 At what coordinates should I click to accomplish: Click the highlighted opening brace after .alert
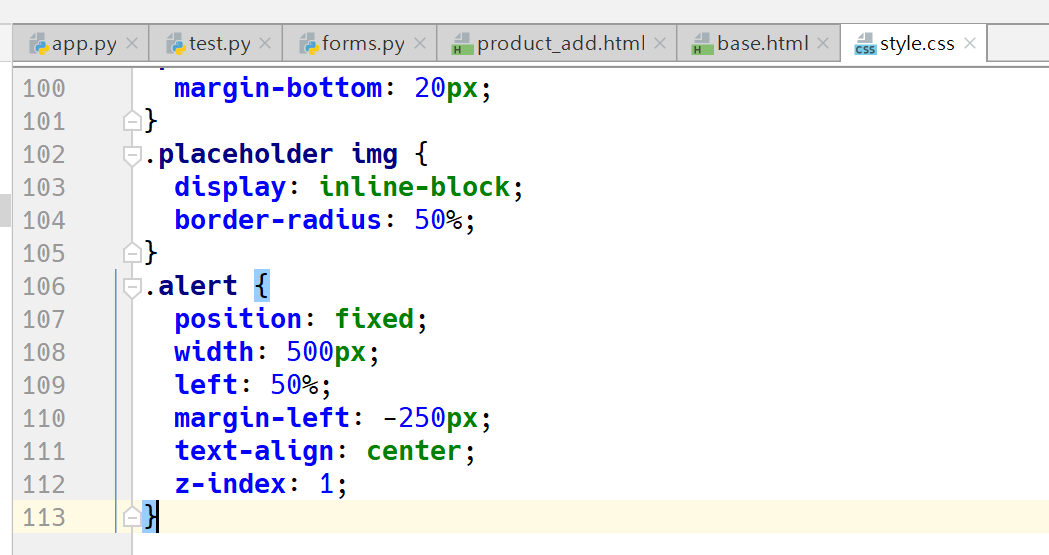click(x=262, y=286)
